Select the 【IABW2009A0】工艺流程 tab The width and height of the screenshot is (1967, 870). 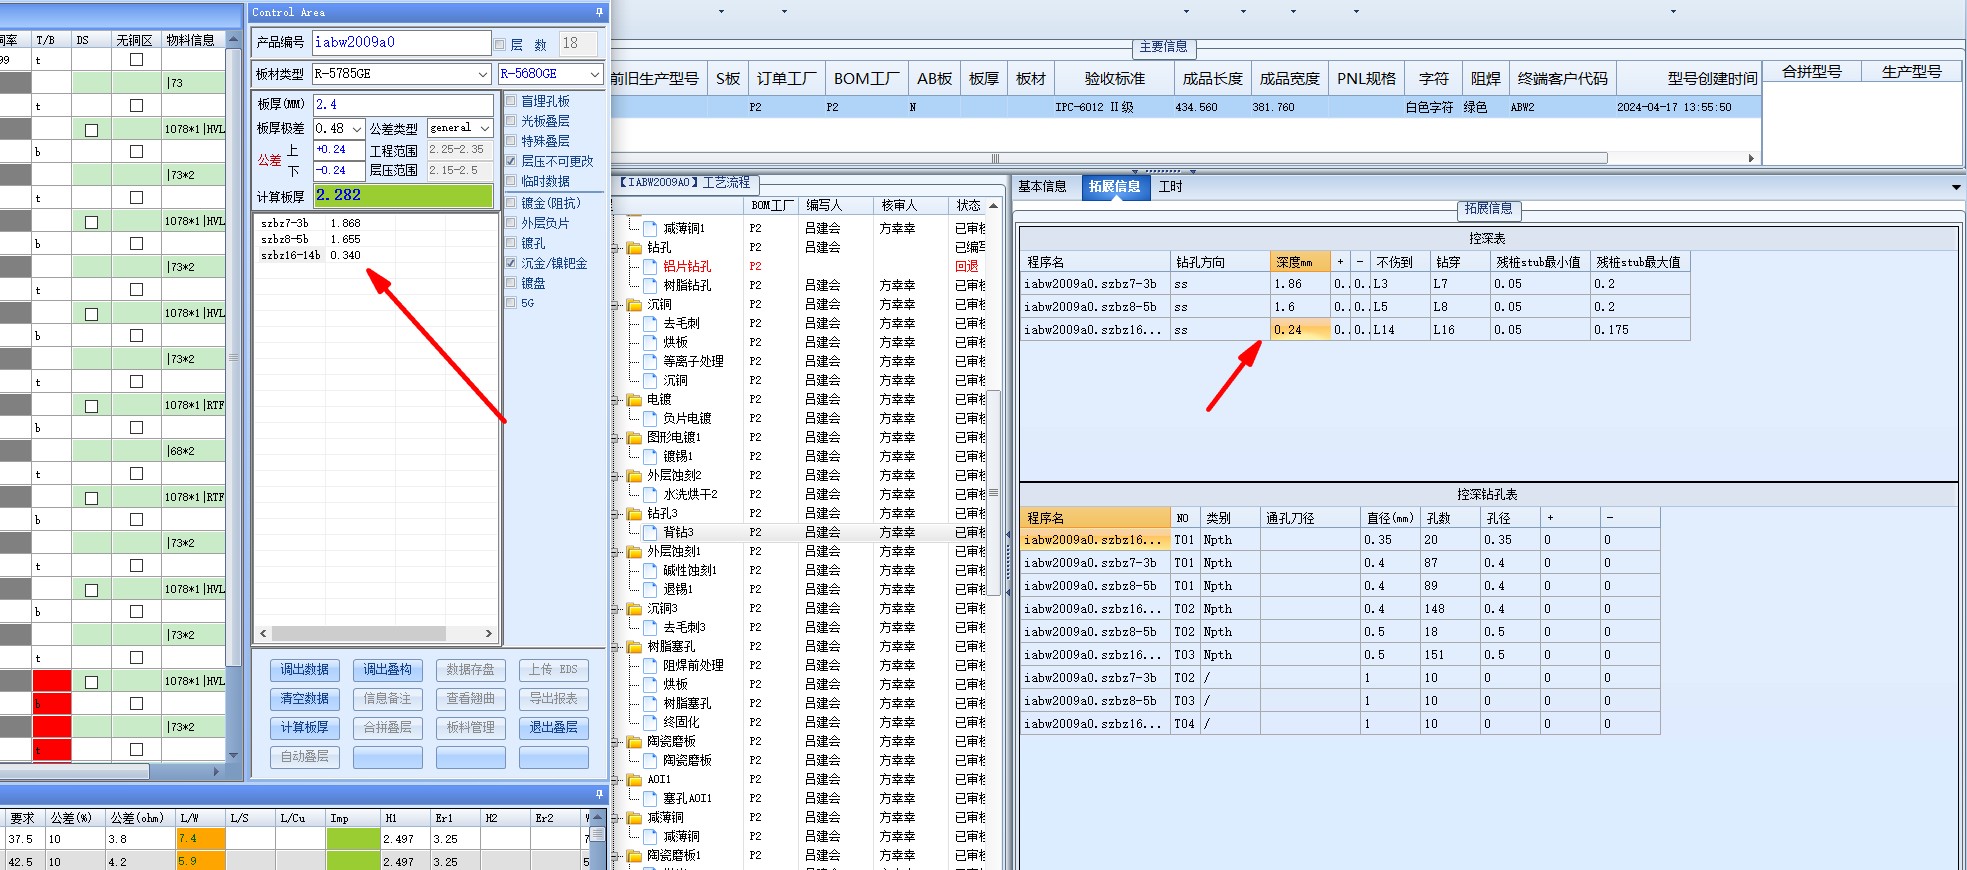coord(685,183)
